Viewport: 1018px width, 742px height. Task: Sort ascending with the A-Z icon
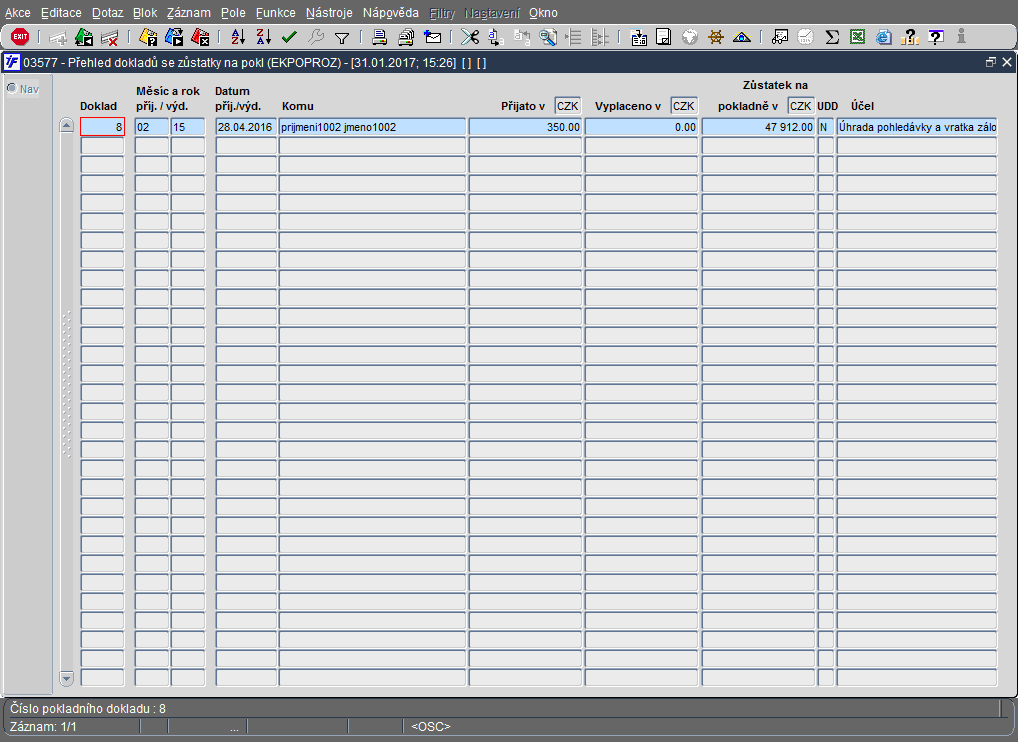coord(238,37)
